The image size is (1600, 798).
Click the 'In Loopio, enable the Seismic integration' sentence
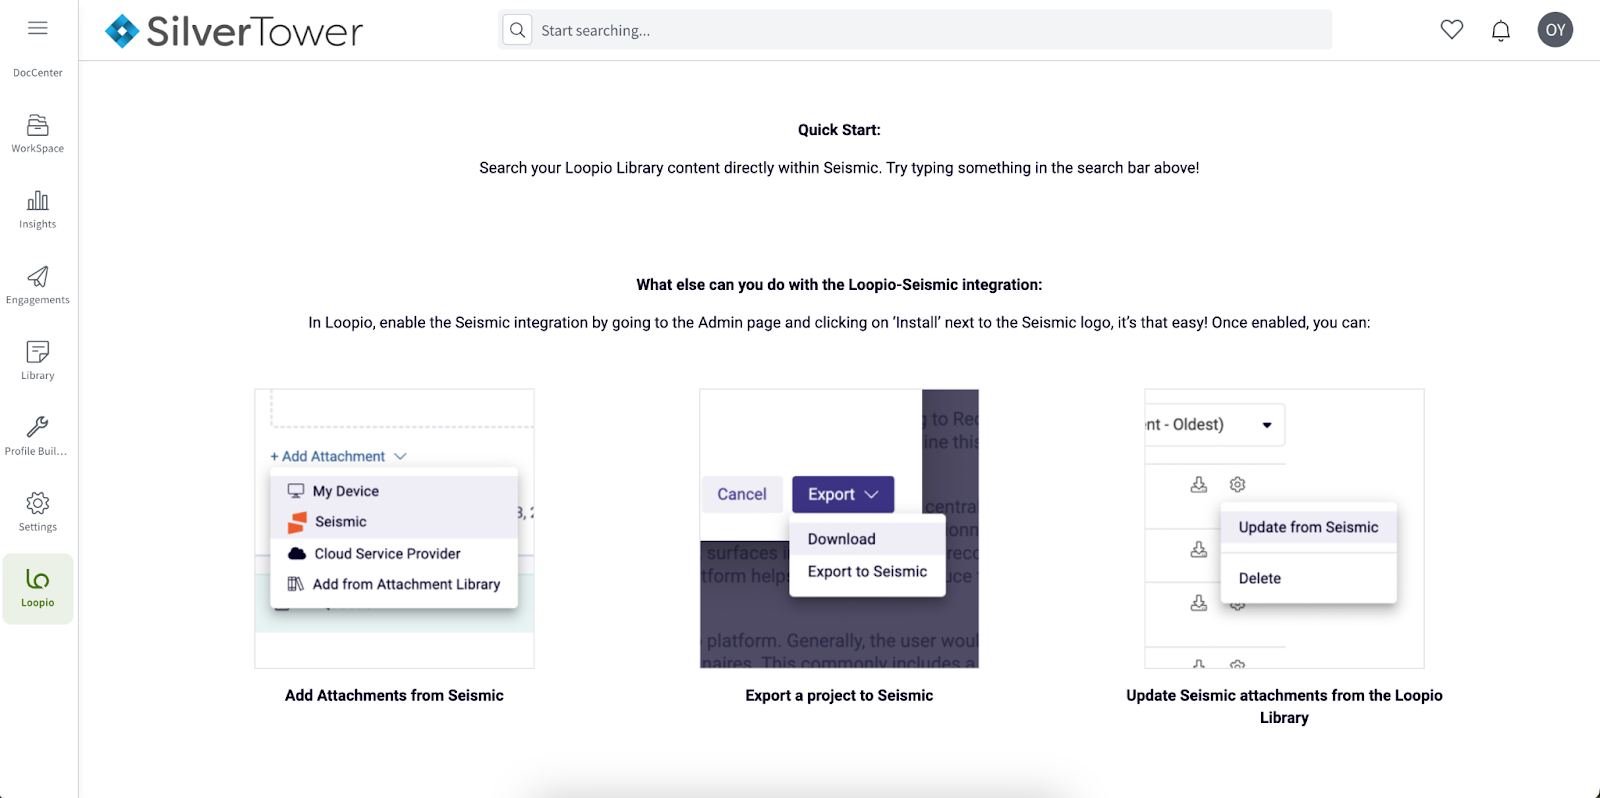839,323
